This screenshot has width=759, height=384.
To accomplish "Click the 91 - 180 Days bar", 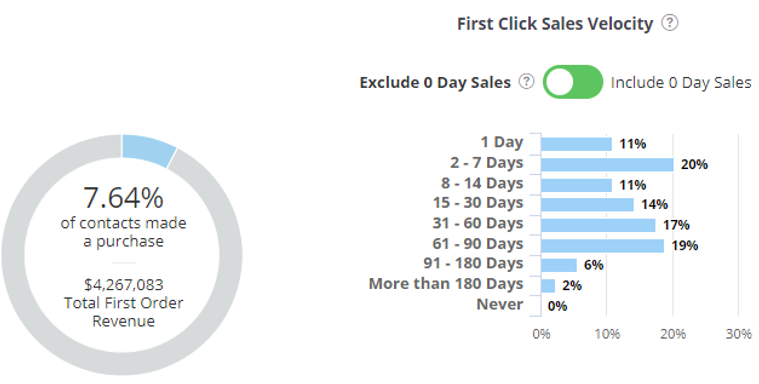I will 559,265.
